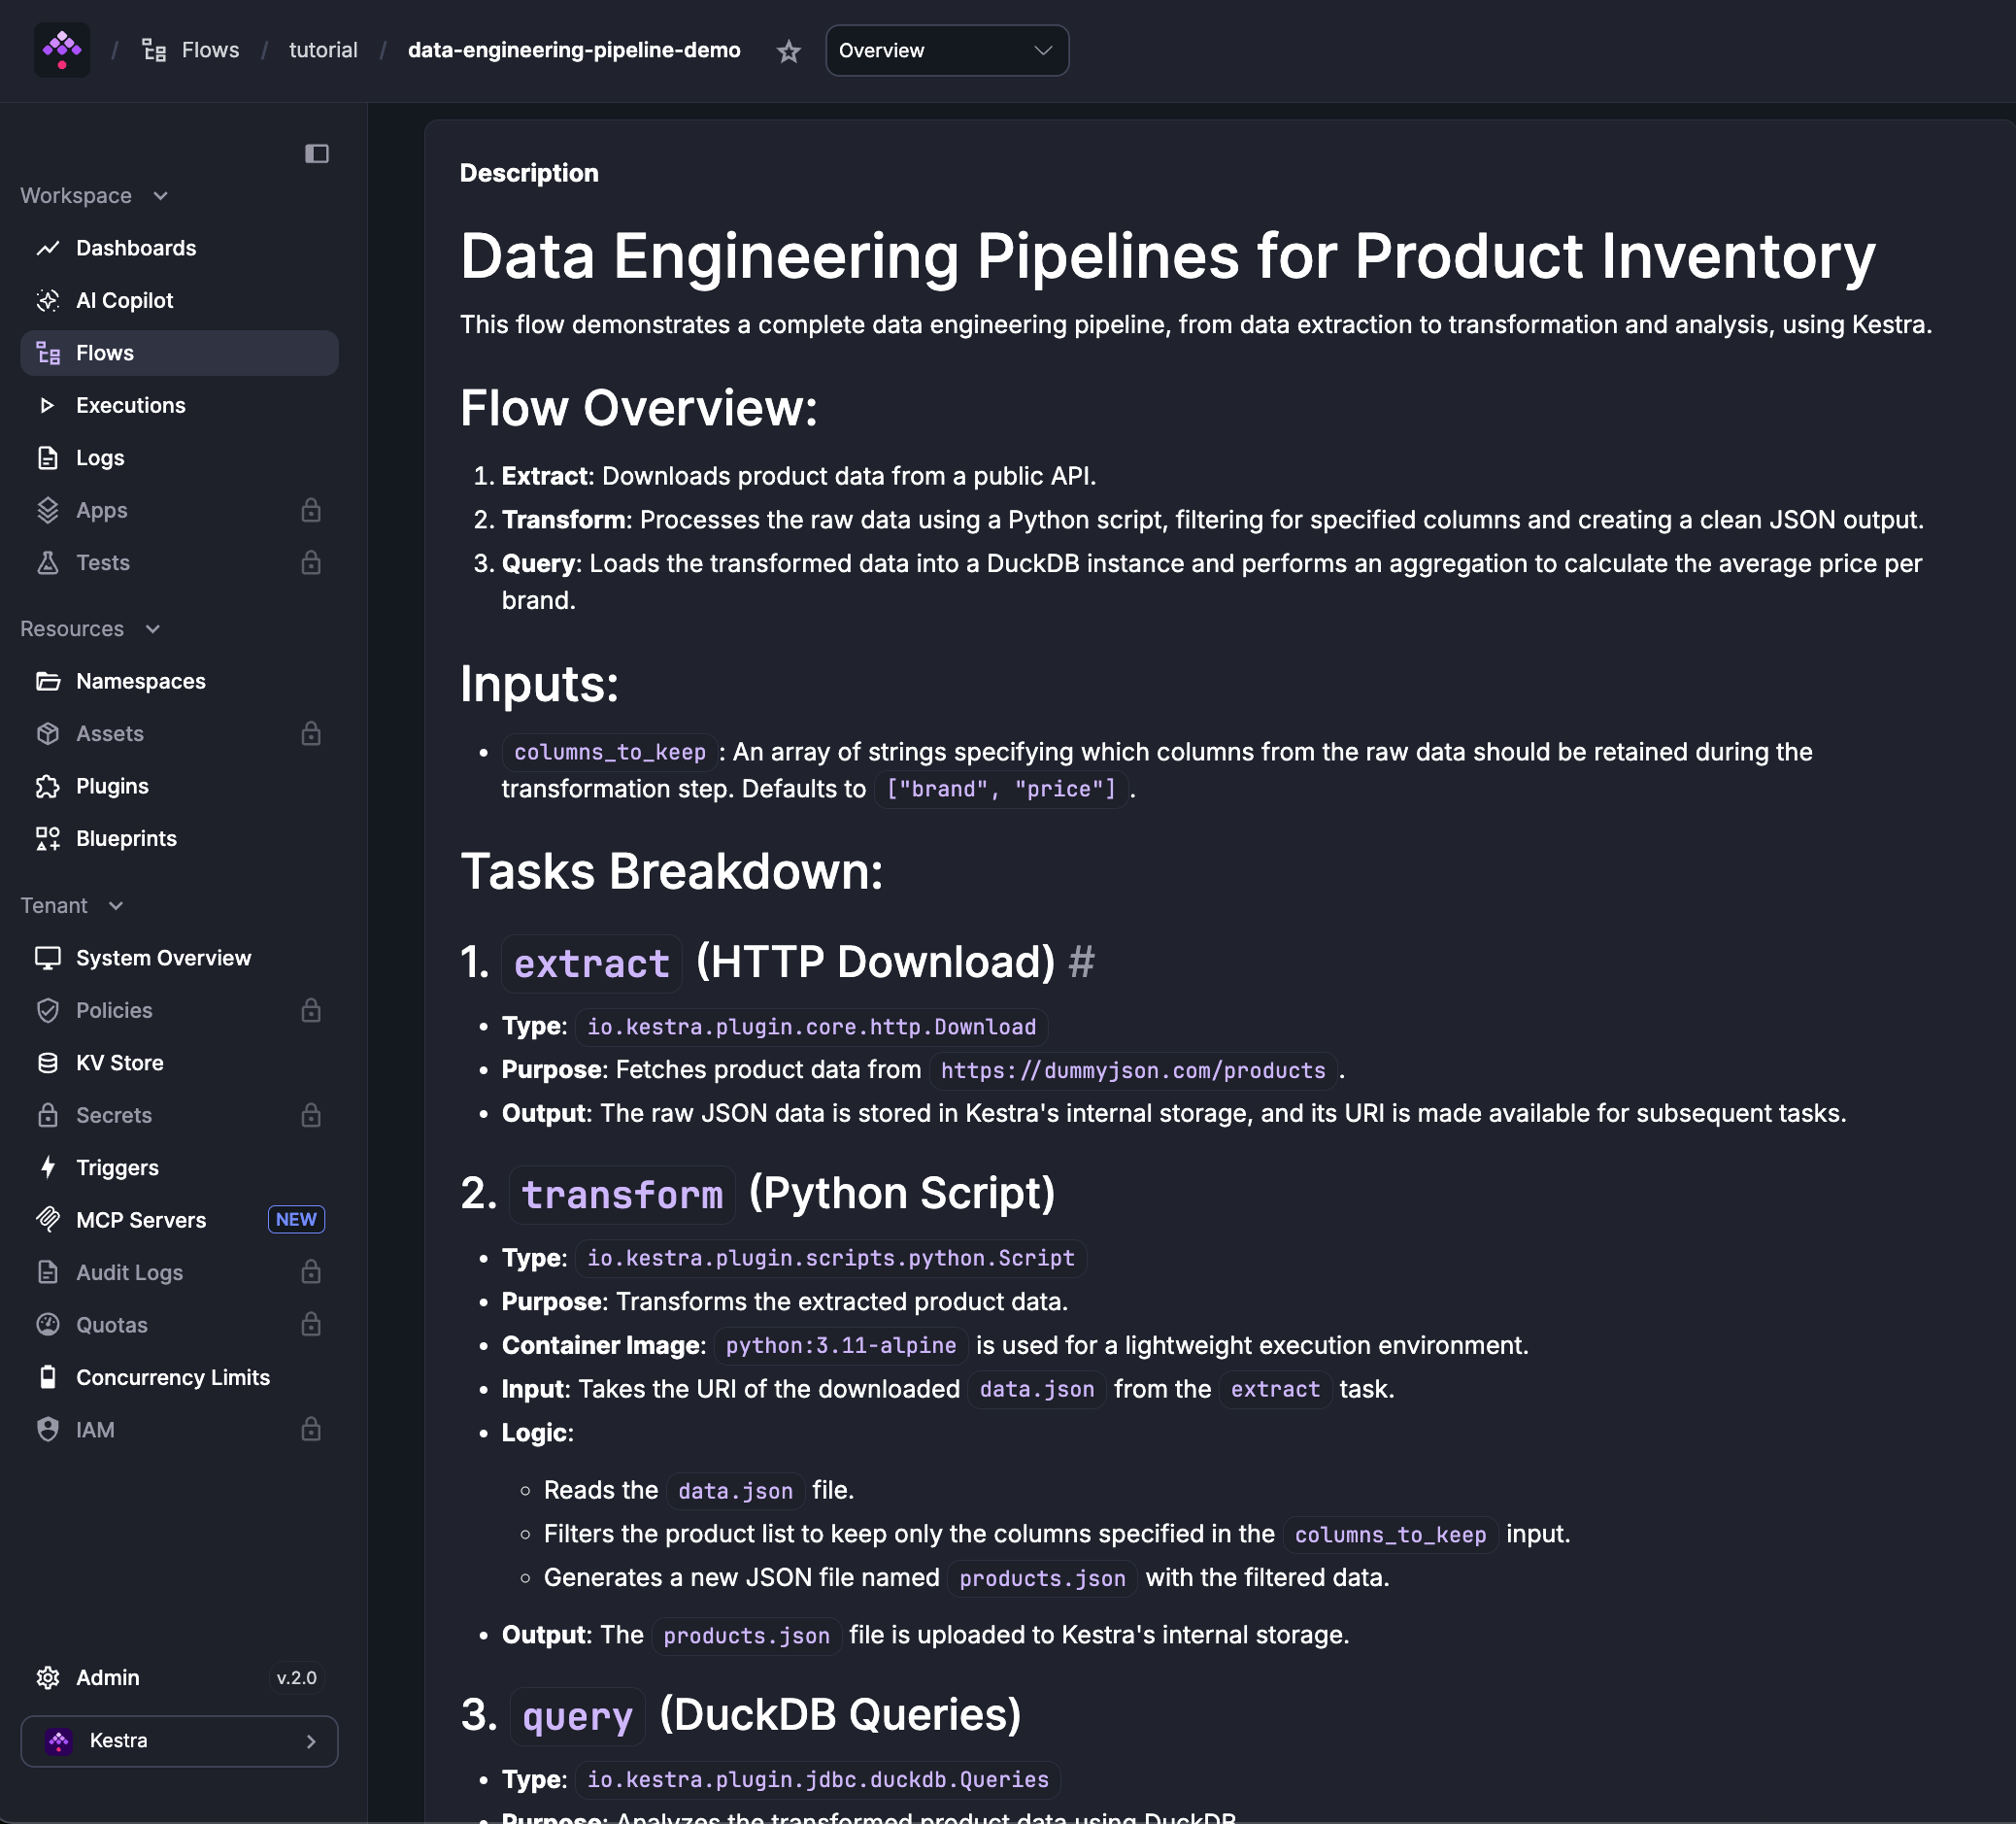
Task: Click the https://dummyjson.com/products code text
Action: tap(1133, 1070)
